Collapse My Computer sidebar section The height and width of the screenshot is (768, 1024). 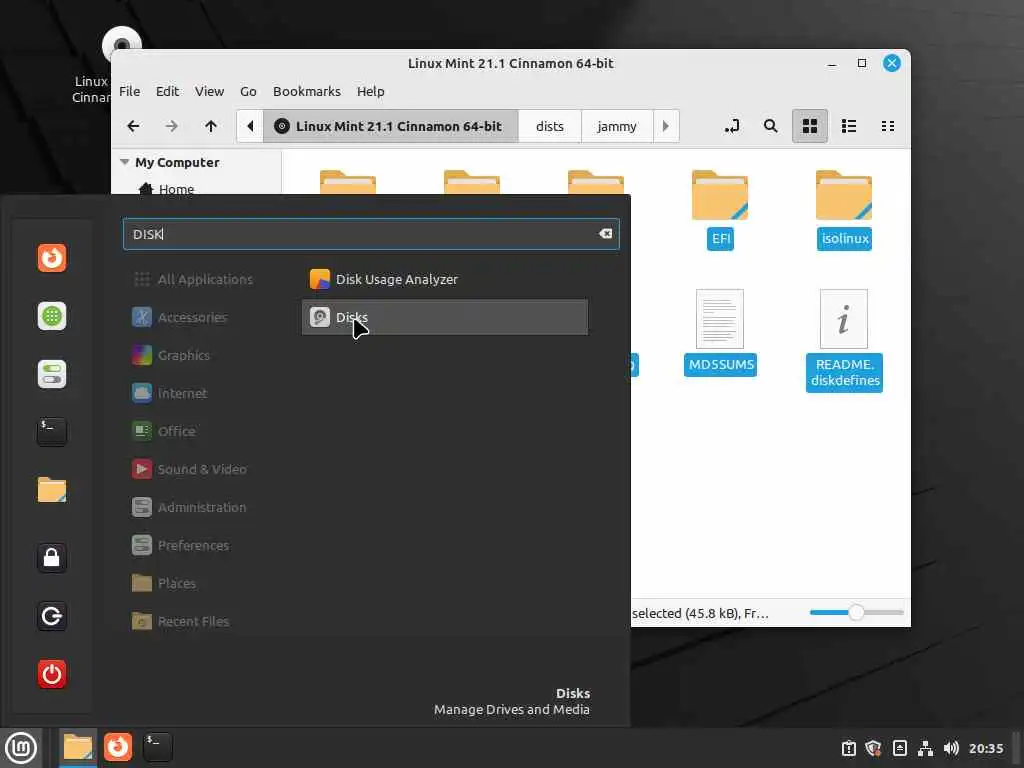[124, 162]
